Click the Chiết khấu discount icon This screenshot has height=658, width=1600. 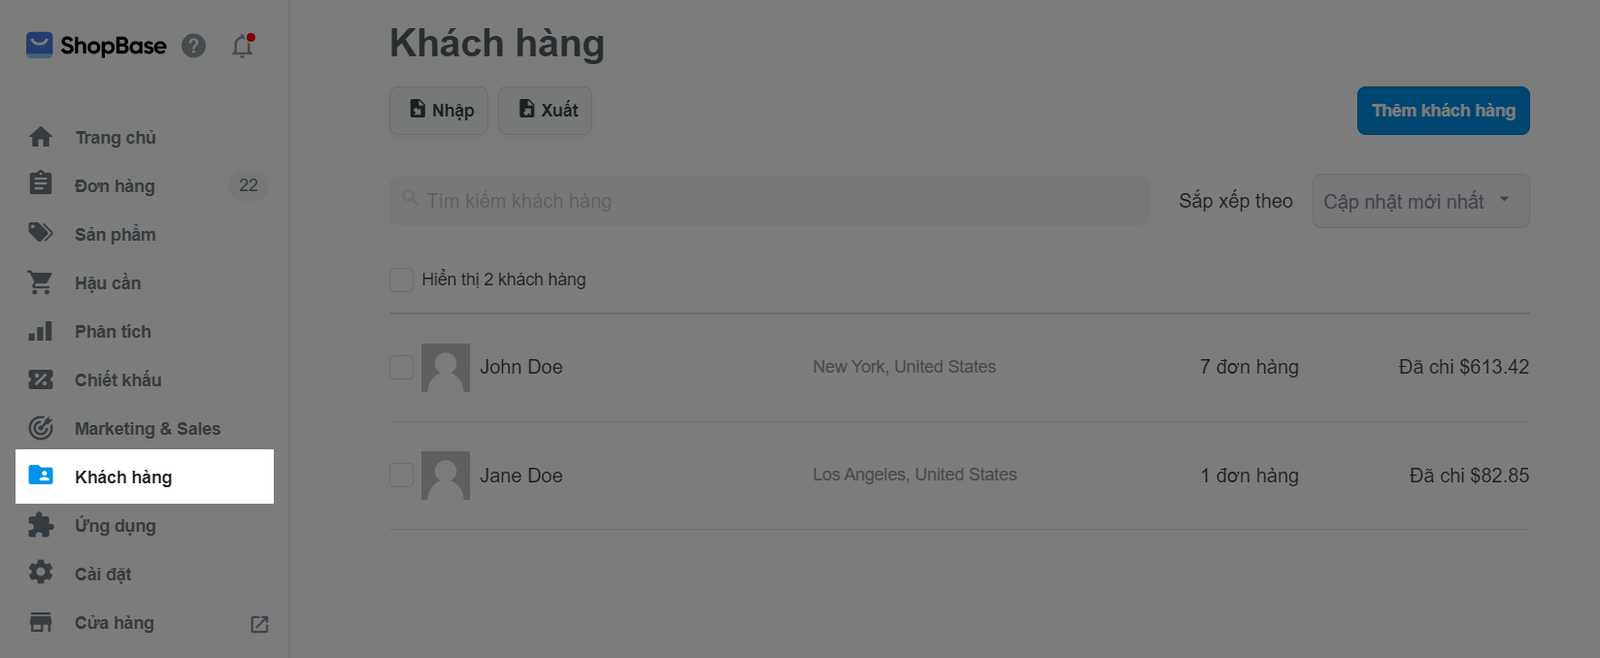[41, 380]
